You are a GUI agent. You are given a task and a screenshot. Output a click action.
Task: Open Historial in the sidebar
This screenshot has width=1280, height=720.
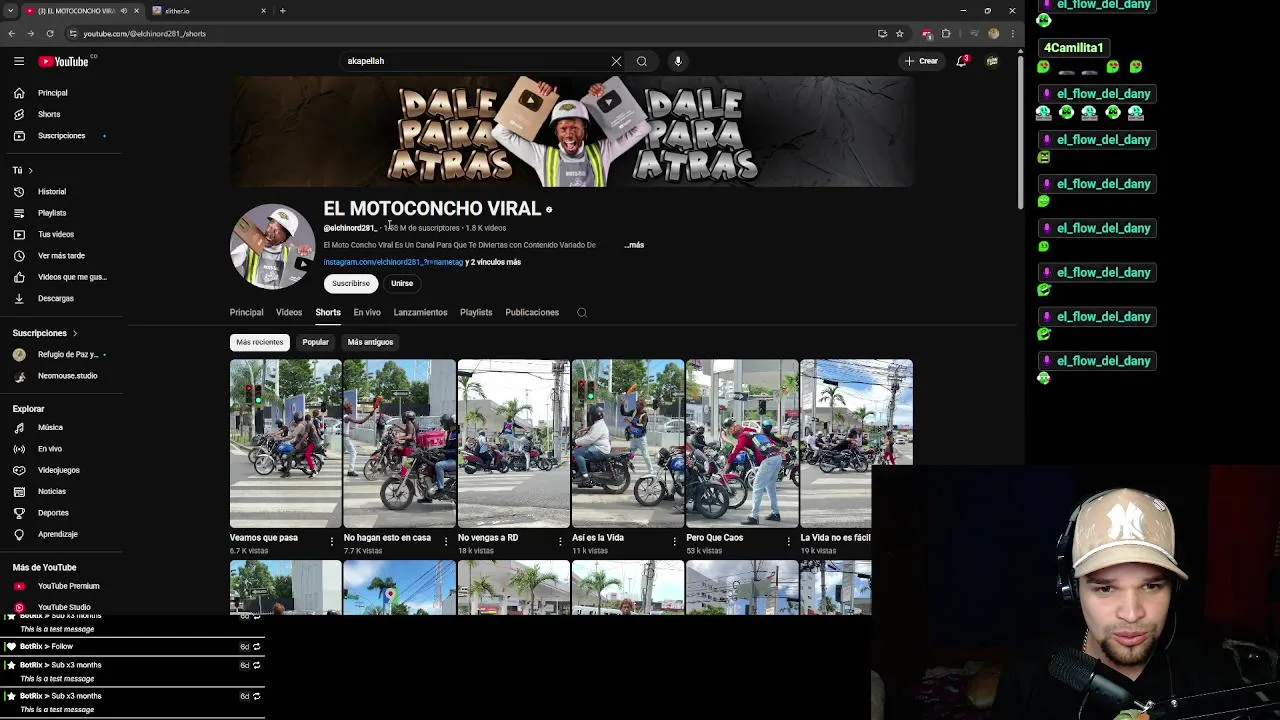[x=52, y=192]
